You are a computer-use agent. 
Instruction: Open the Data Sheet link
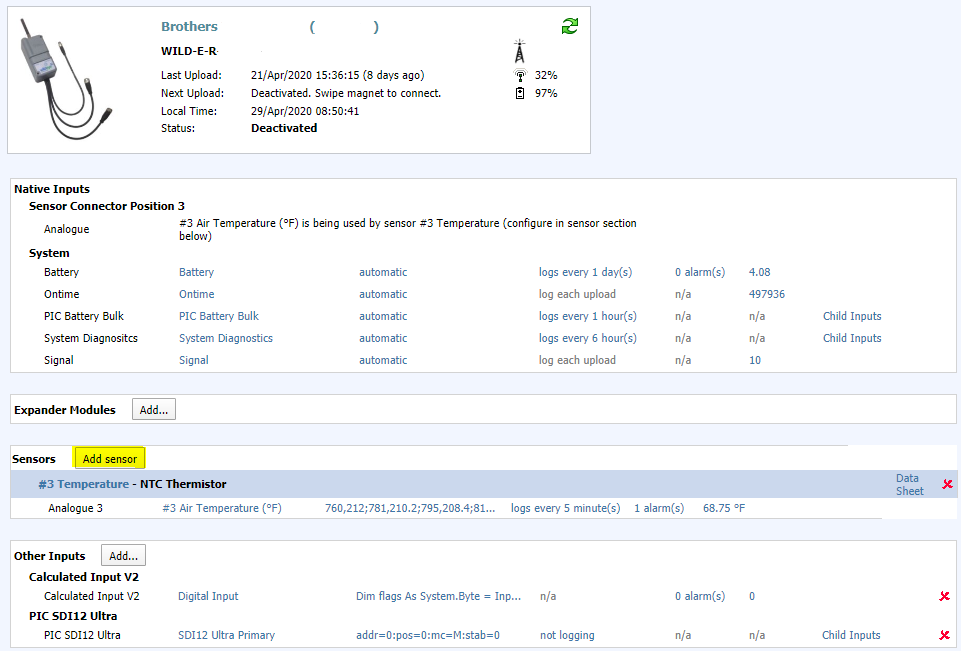pos(909,485)
